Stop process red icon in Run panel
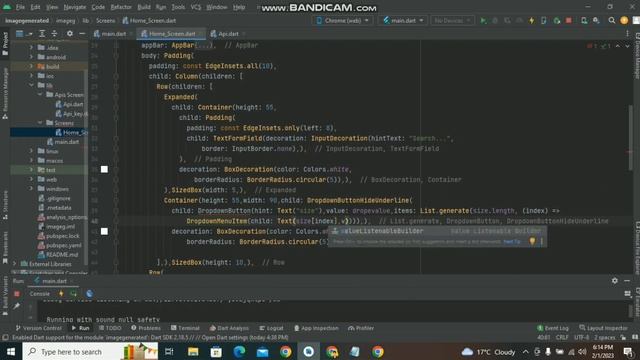The width and height of the screenshot is (640, 360). (x=17, y=293)
